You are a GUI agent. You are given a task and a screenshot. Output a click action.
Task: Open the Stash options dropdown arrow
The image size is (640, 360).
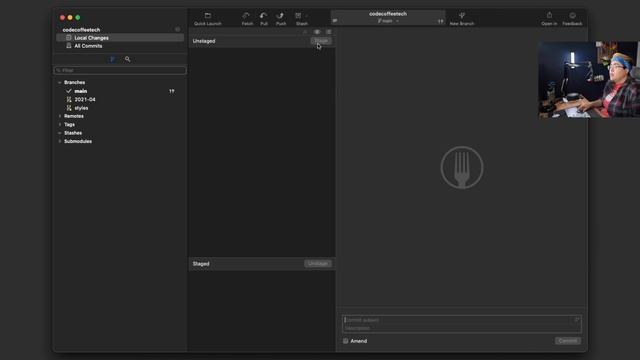point(307,16)
